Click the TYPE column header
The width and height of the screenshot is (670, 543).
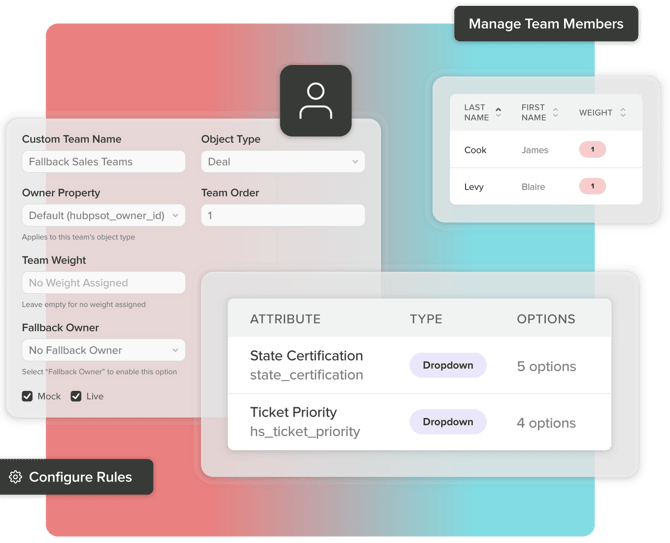[x=426, y=319]
